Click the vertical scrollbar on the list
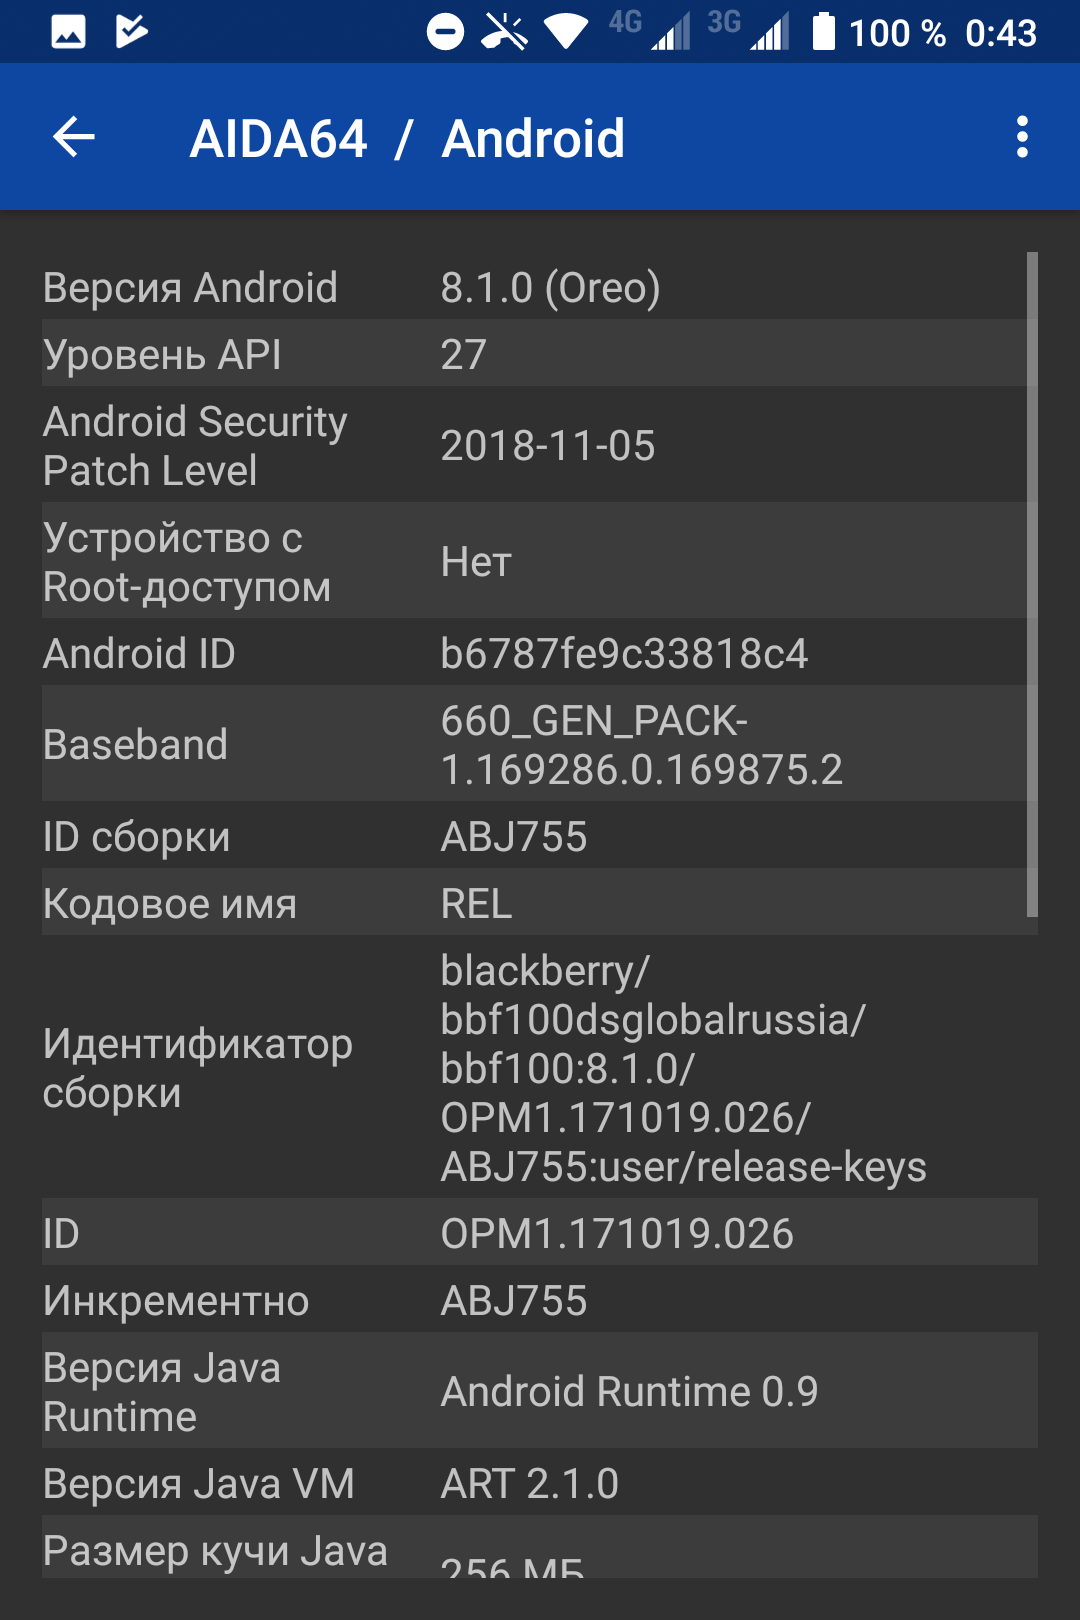Screen dimensions: 1080x1620 (1032, 584)
